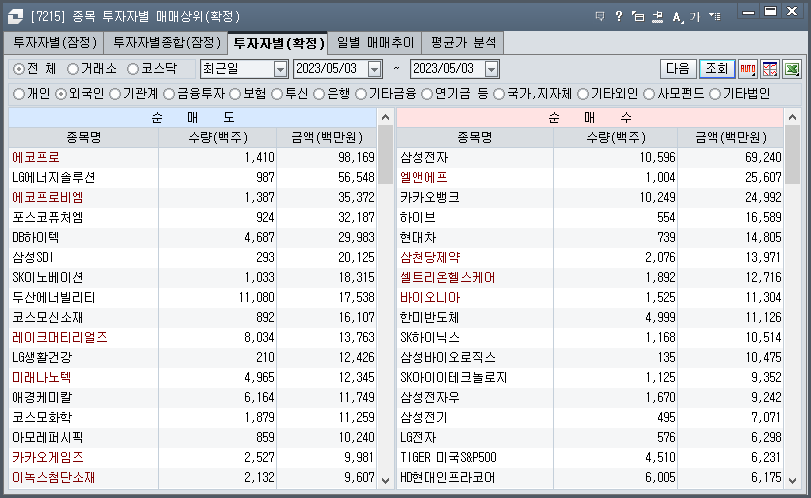
Task: Click the 순매도 종목명 column header
Action: [83, 138]
